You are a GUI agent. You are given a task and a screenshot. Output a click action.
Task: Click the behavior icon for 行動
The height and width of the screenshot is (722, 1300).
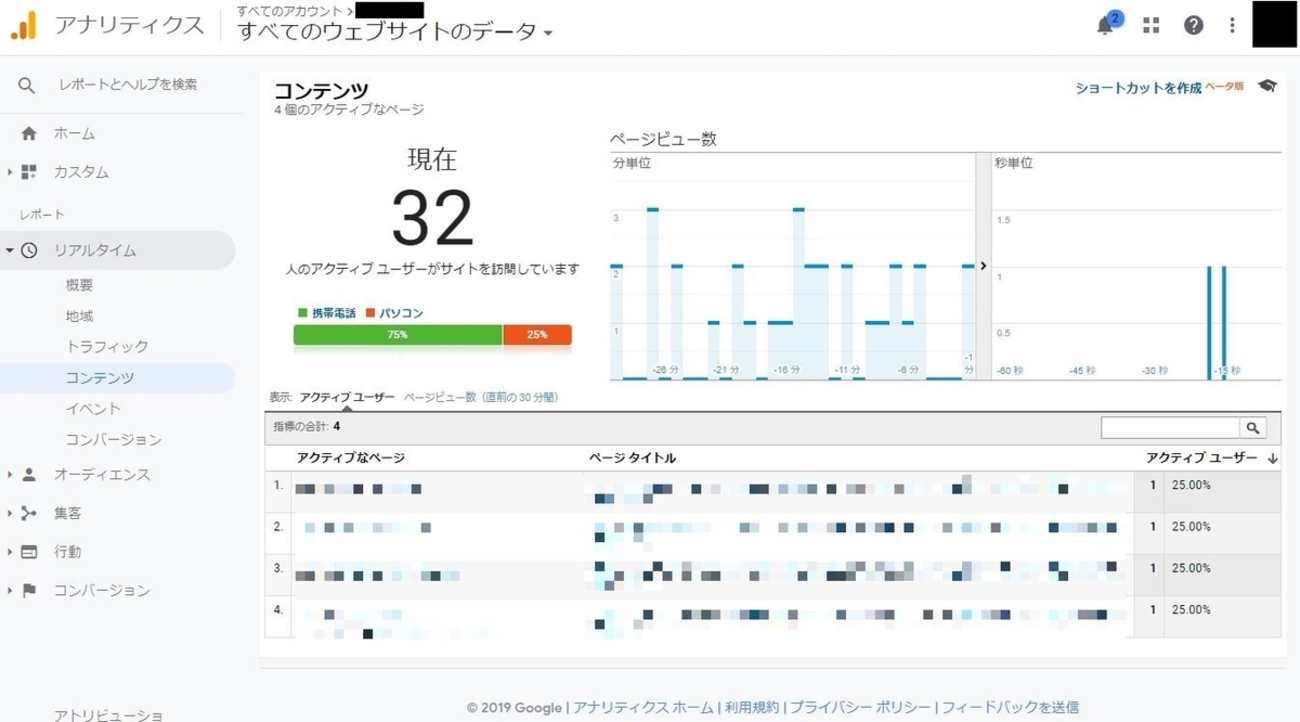[x=29, y=551]
